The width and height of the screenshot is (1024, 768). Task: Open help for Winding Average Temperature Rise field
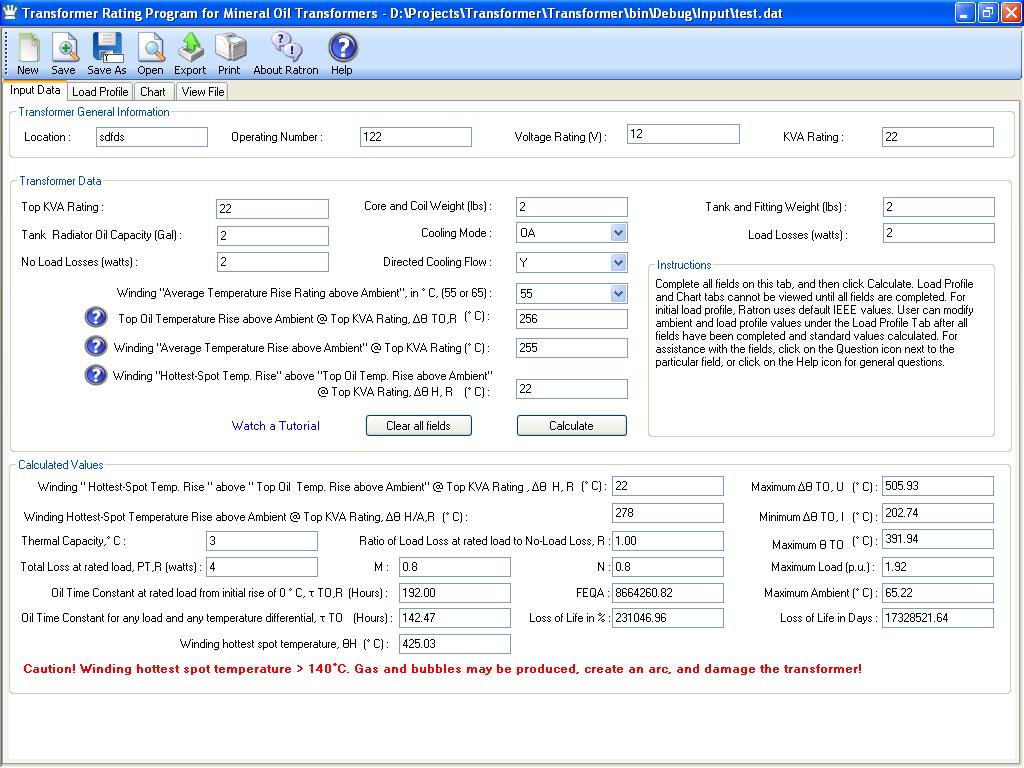(96, 346)
